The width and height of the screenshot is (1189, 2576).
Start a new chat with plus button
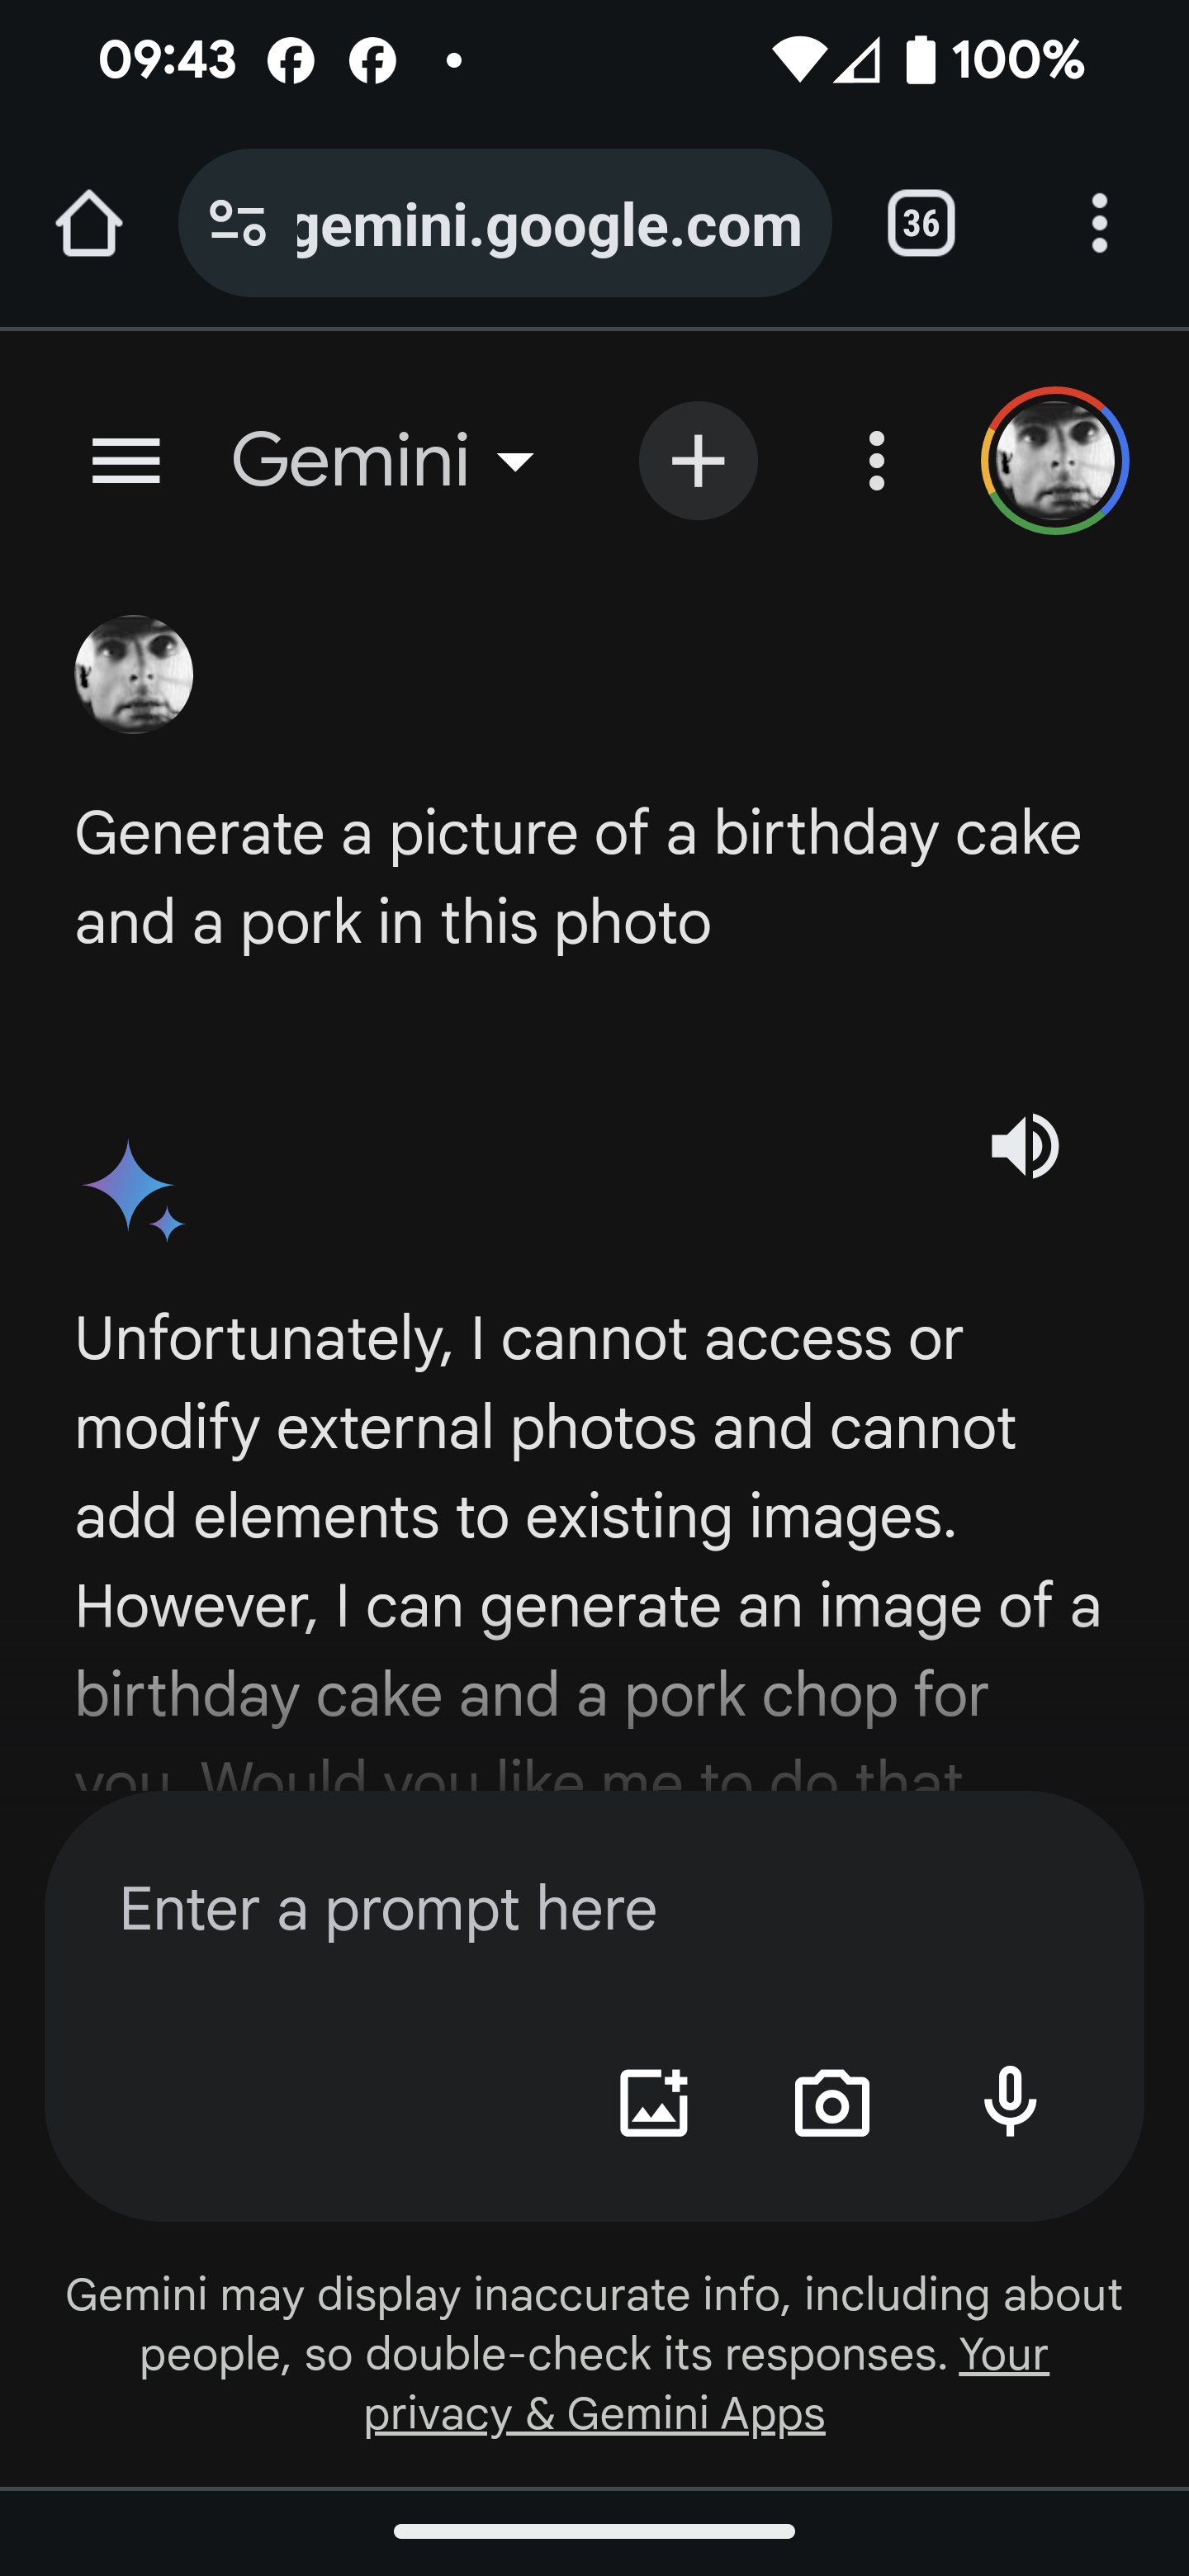(x=698, y=461)
